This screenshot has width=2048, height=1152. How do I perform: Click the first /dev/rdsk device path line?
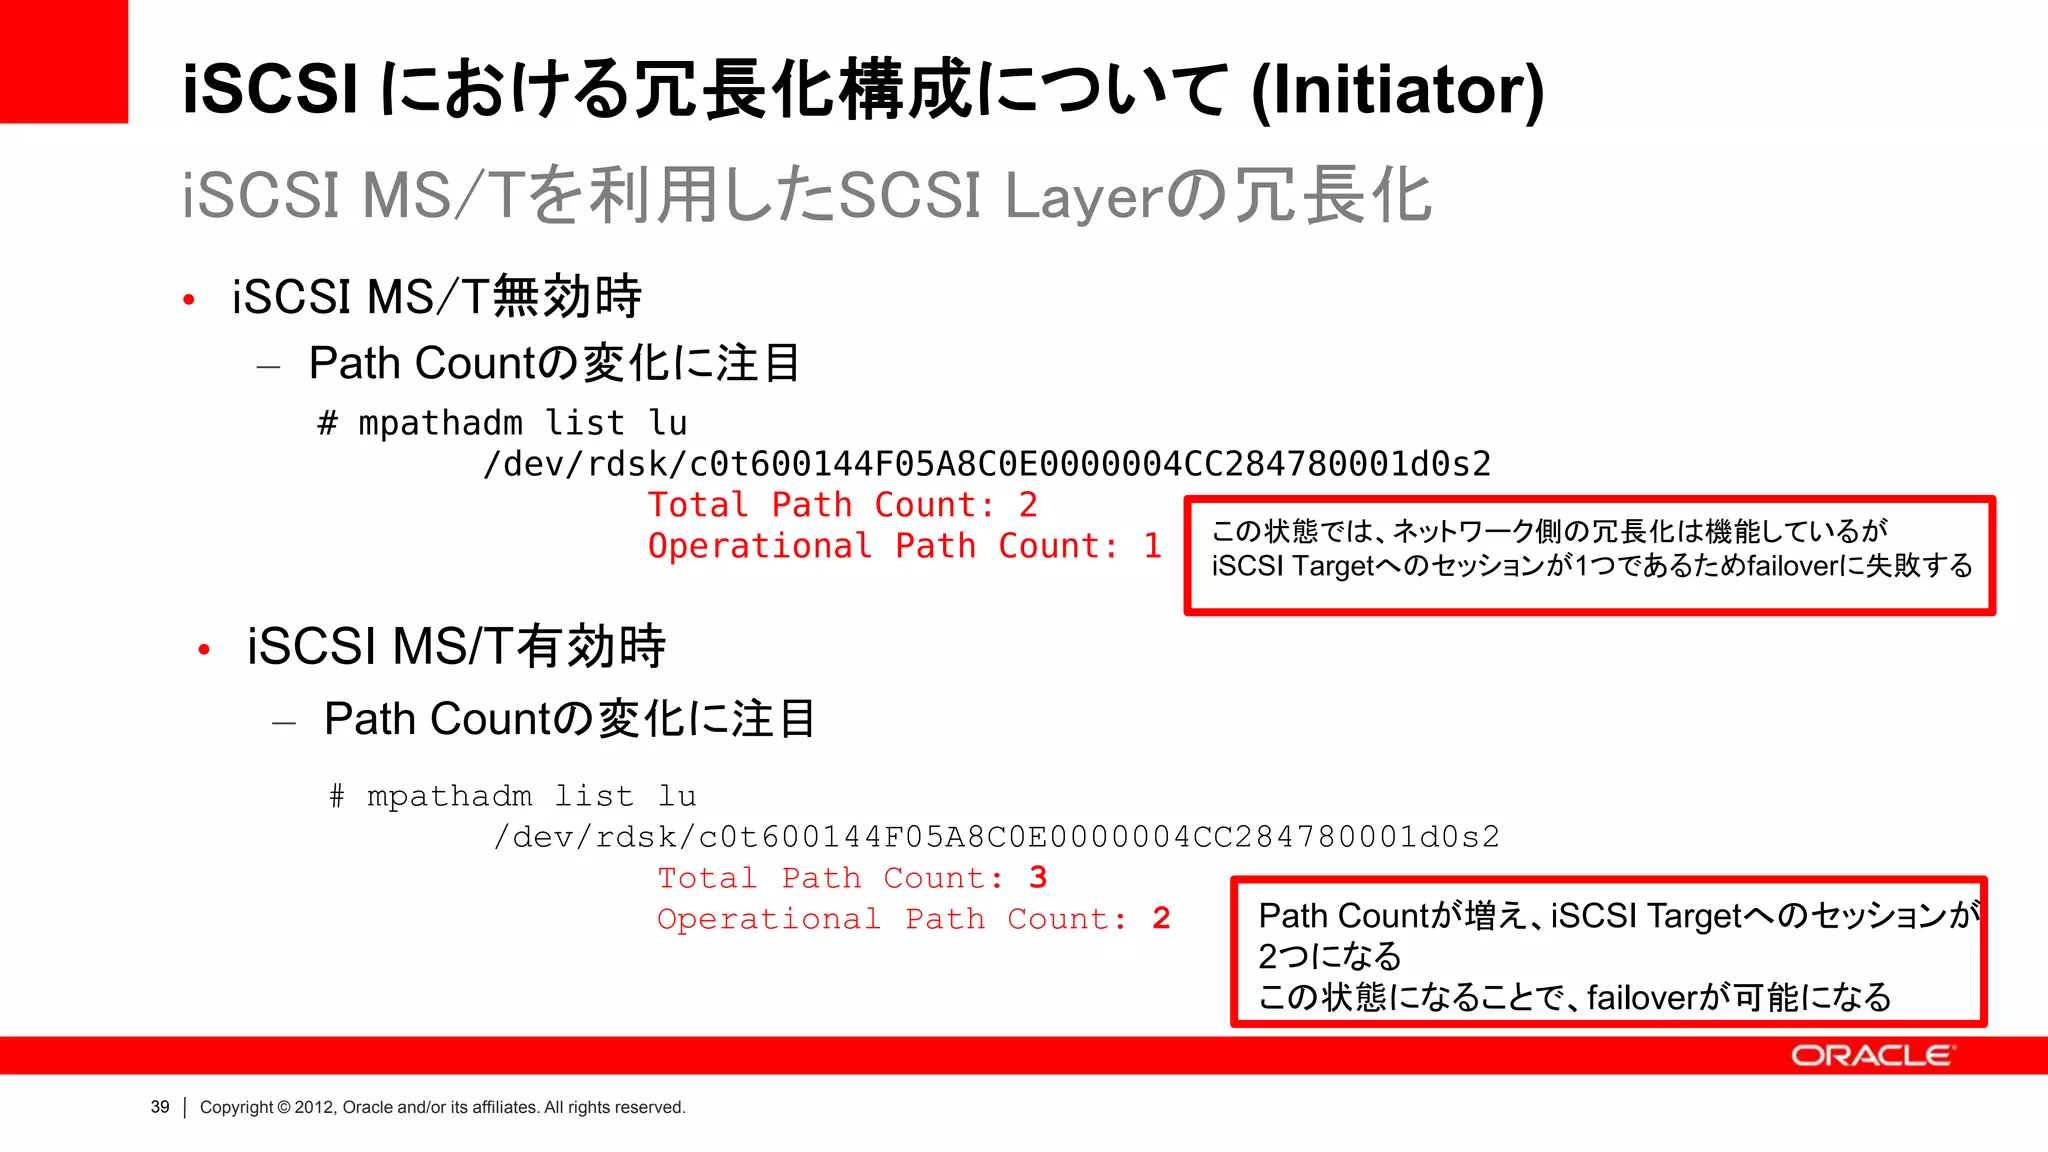click(x=987, y=464)
